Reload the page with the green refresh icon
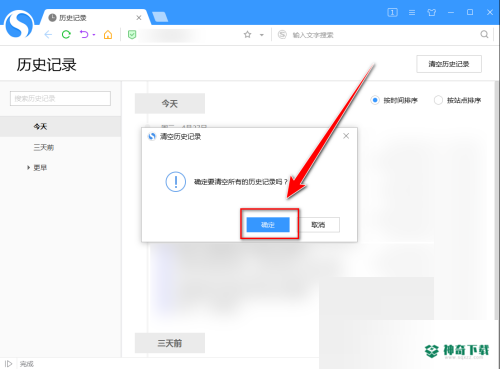The image size is (500, 369). [66, 34]
